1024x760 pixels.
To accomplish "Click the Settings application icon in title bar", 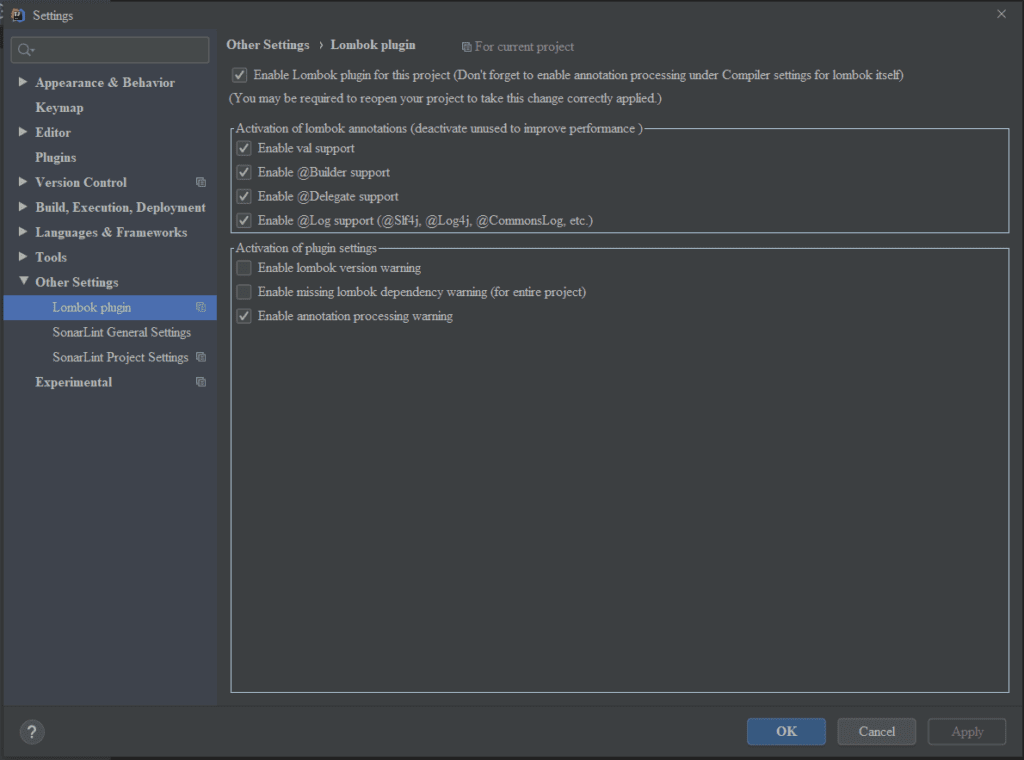I will [x=19, y=15].
